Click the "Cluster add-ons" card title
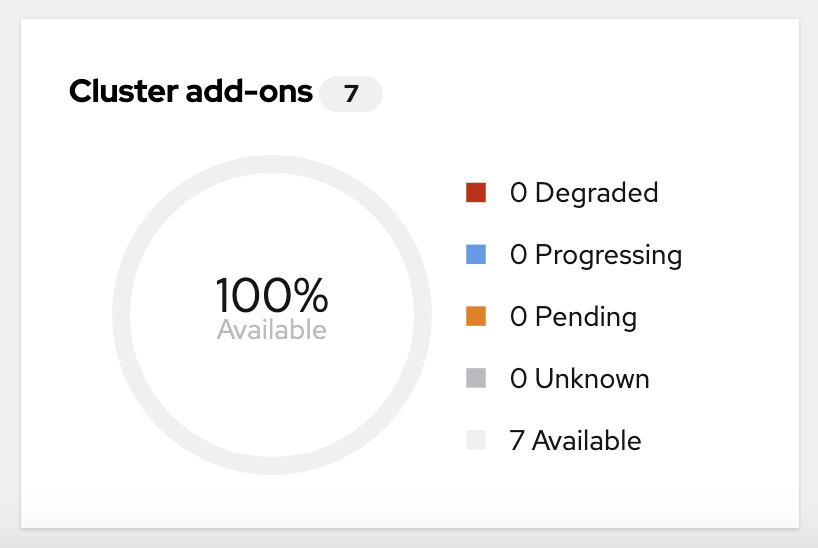 (x=190, y=93)
